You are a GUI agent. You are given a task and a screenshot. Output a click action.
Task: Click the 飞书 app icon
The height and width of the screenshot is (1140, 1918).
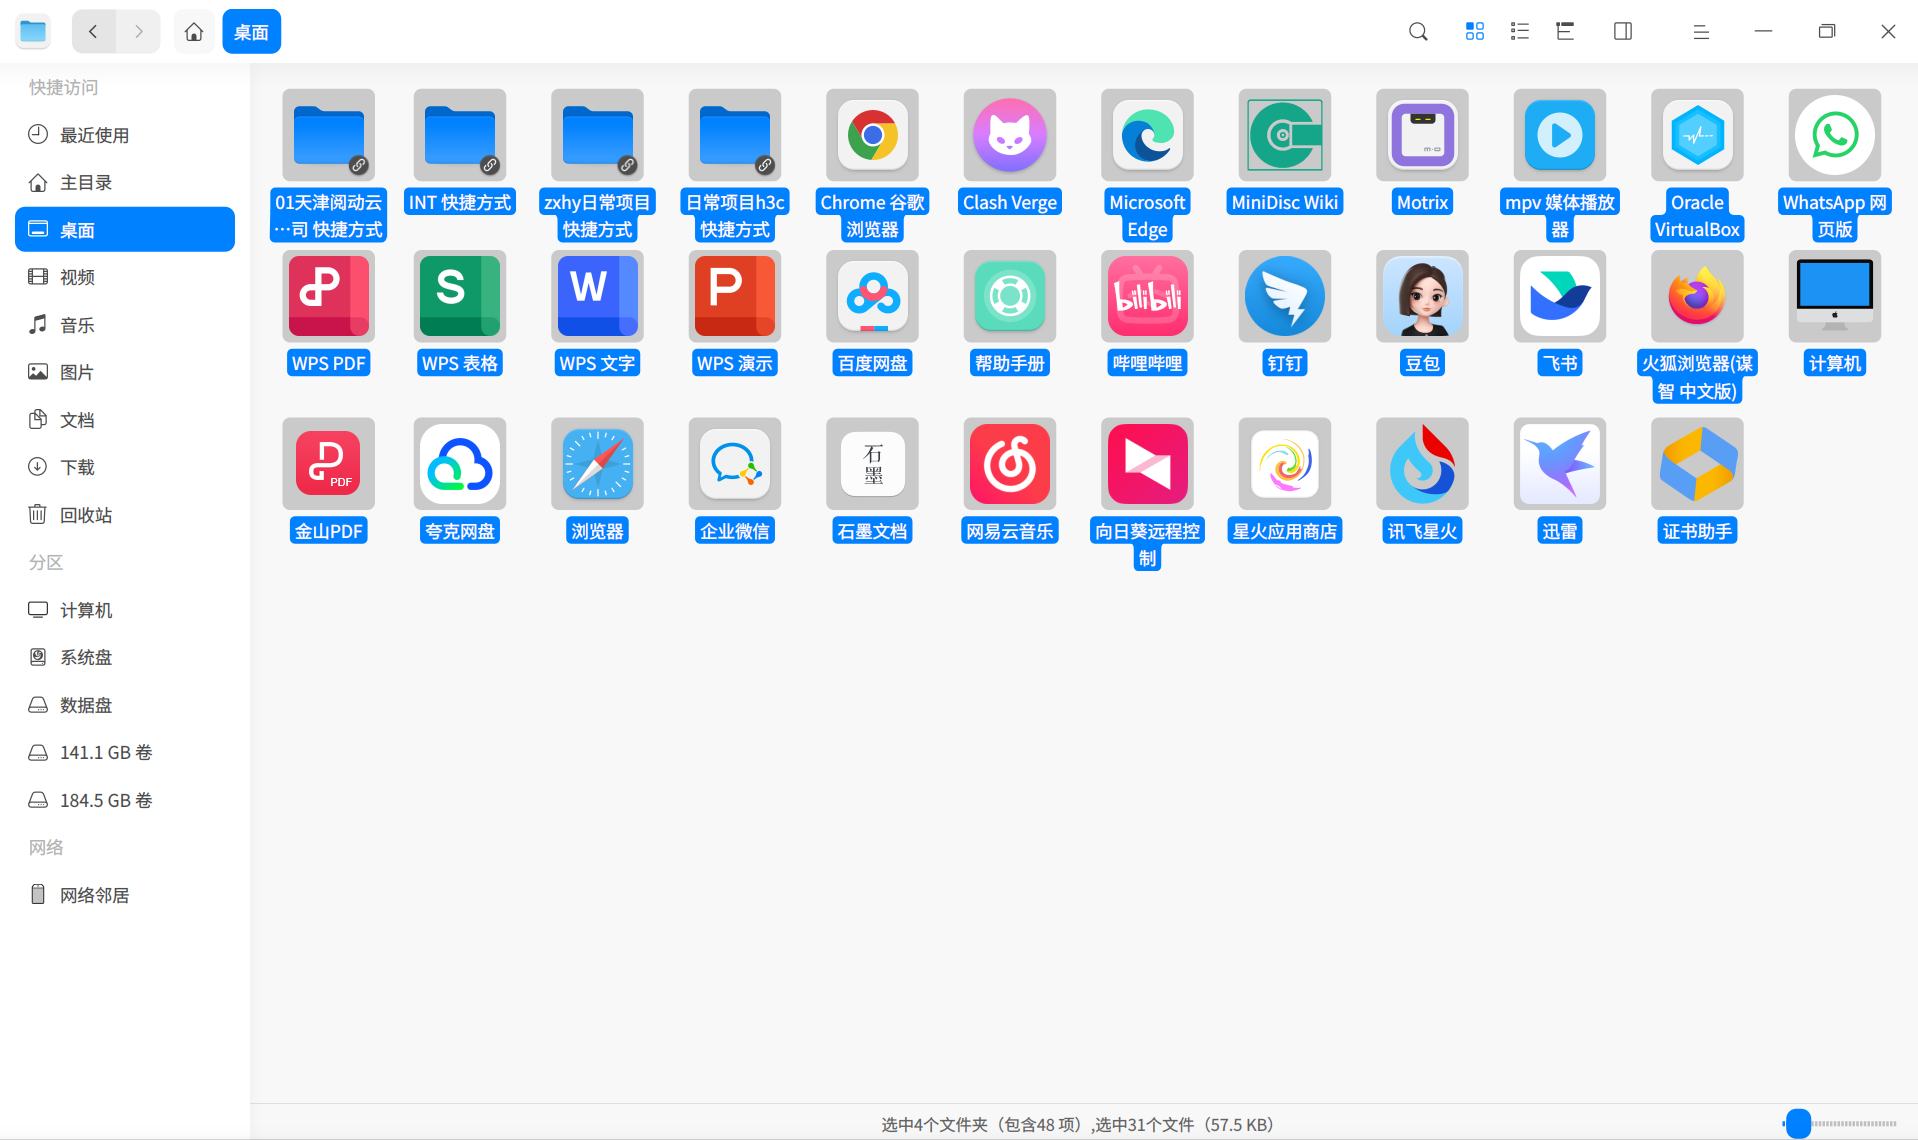click(1560, 296)
